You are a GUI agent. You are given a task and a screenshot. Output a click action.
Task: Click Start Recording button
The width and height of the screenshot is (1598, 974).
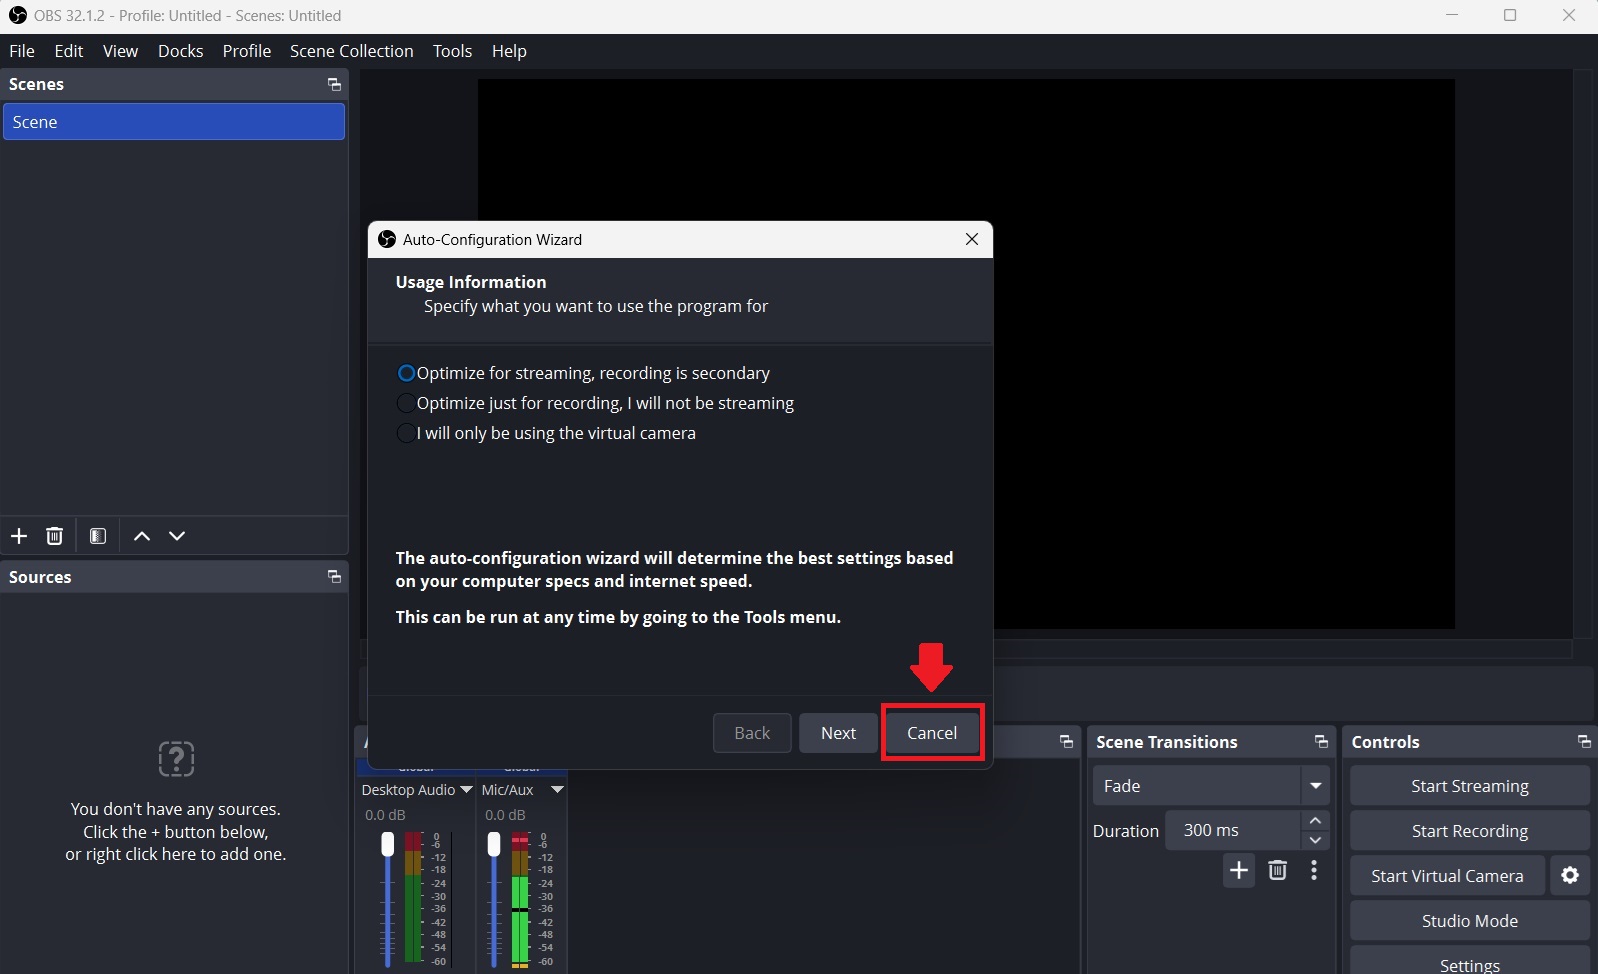point(1469,831)
